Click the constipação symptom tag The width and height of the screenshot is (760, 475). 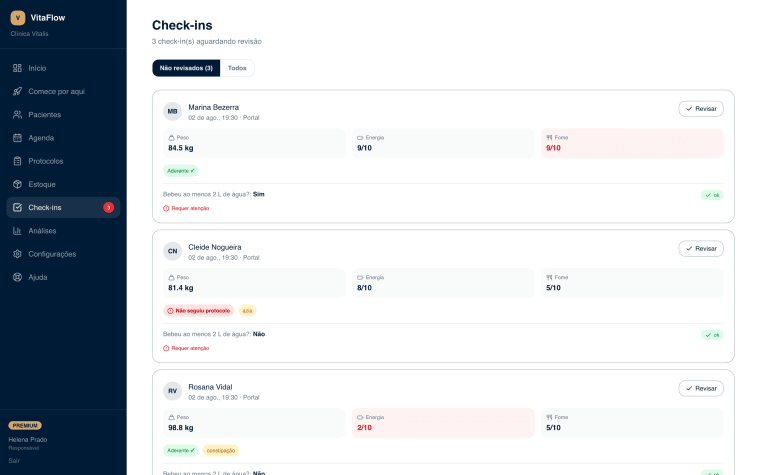(221, 451)
